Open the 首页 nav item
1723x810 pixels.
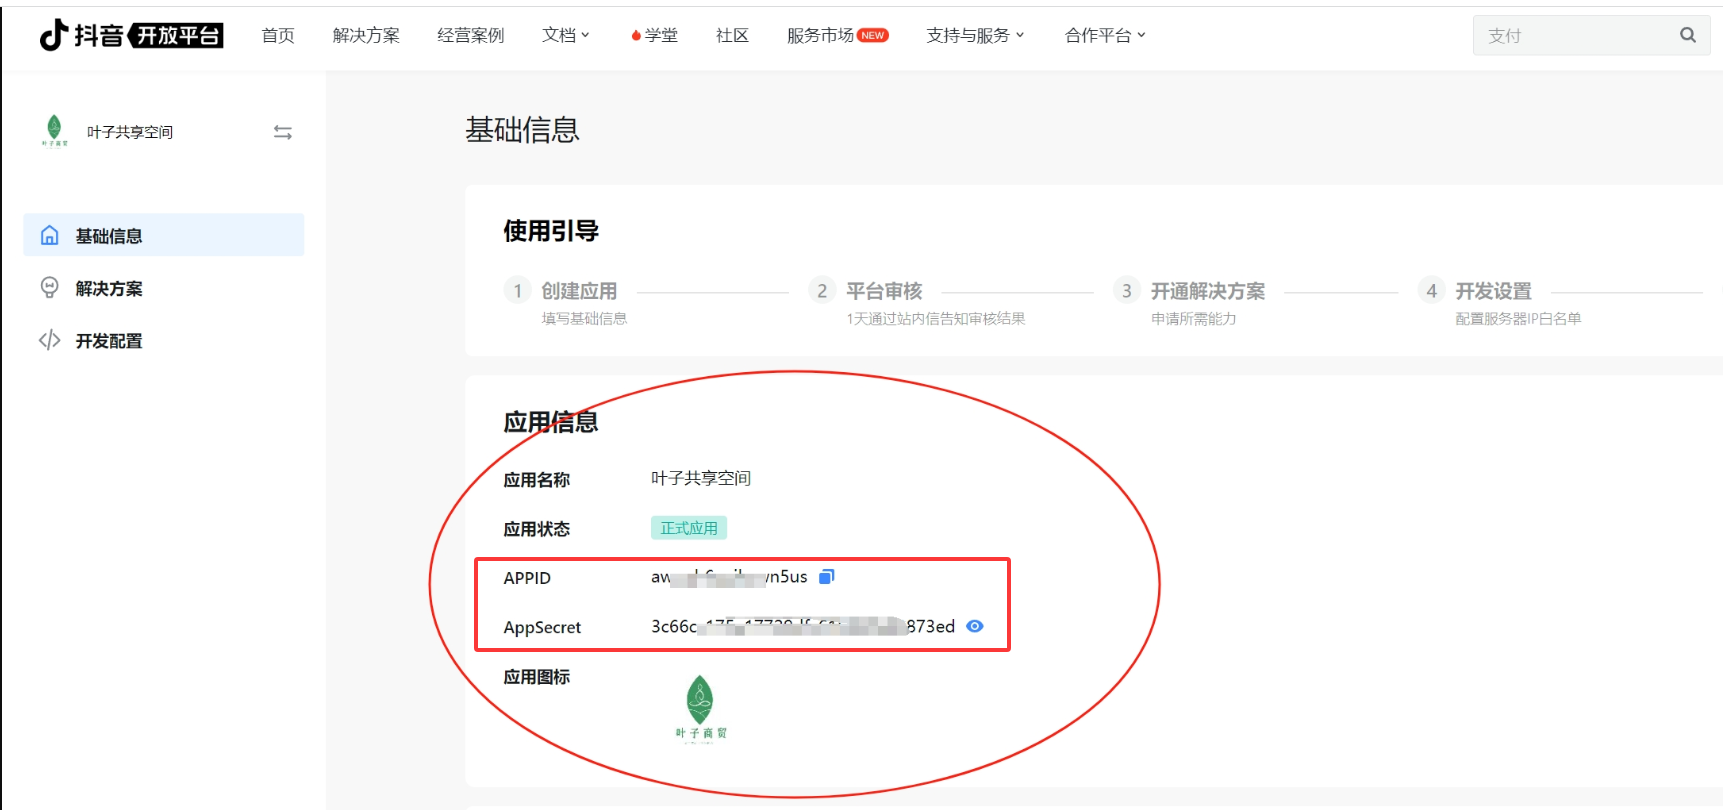tap(278, 35)
